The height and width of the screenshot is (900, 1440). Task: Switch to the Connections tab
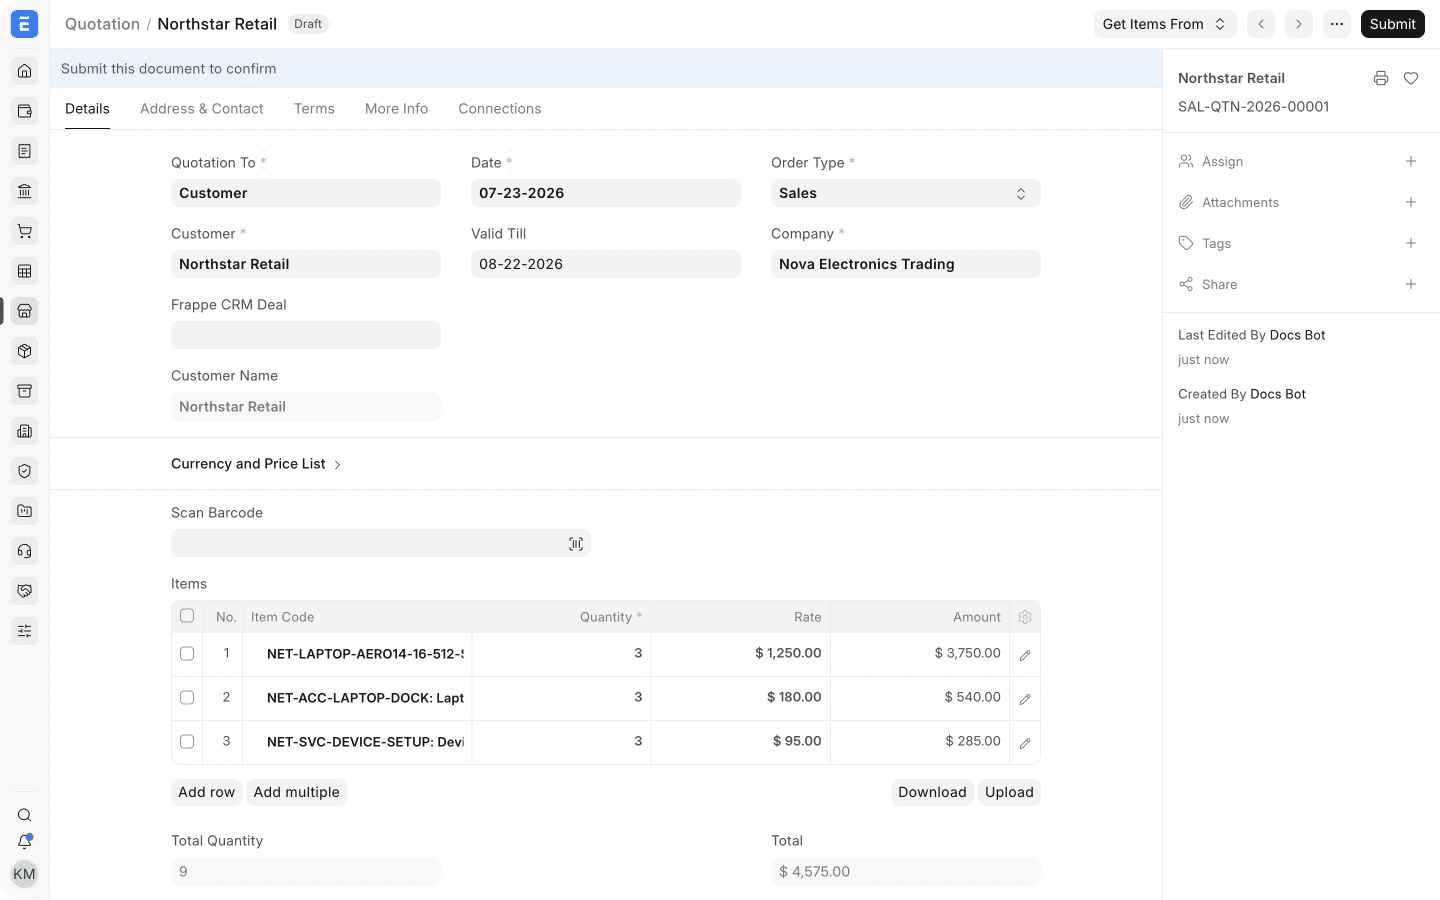tap(500, 109)
